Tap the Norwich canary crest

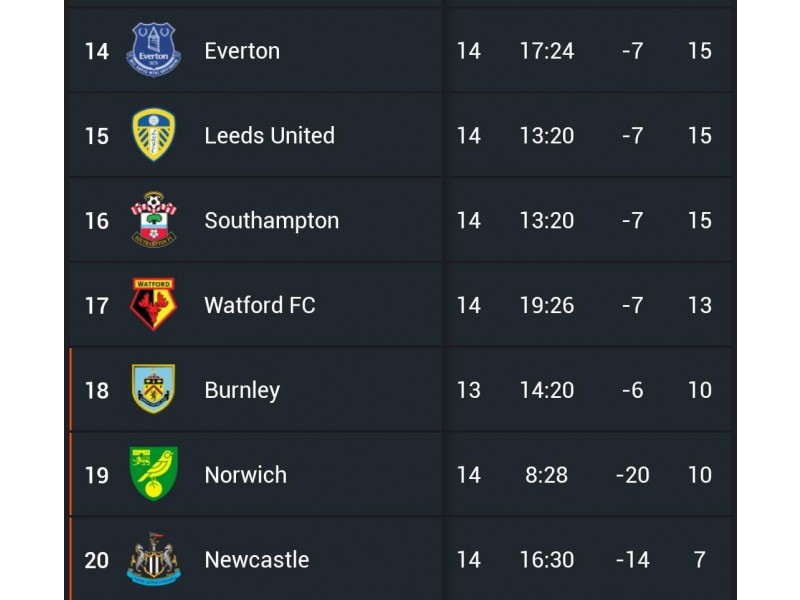154,474
